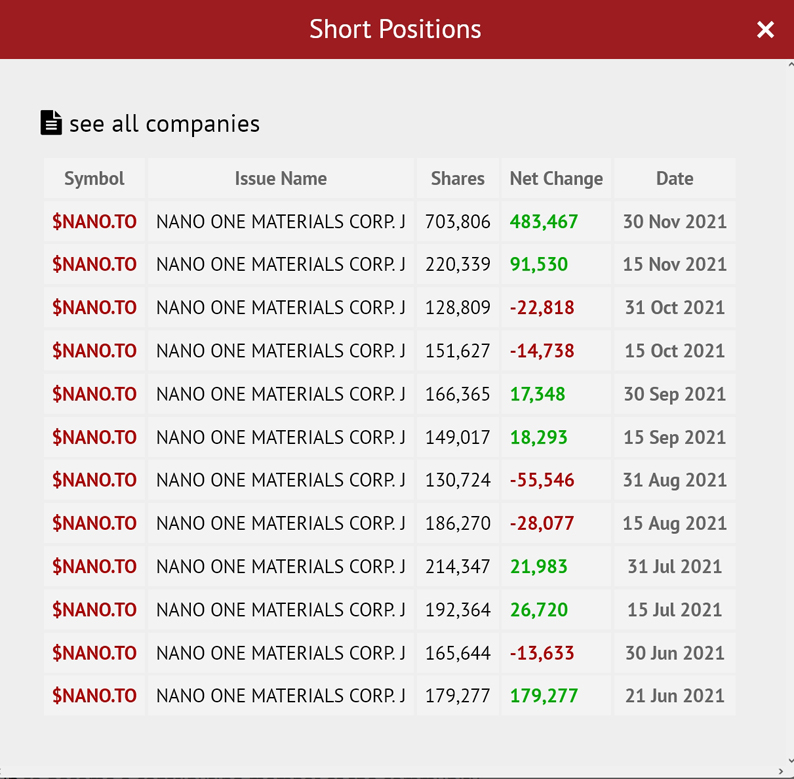This screenshot has height=779, width=794.
Task: Select date cell 30 Nov 2021
Action: pos(674,221)
